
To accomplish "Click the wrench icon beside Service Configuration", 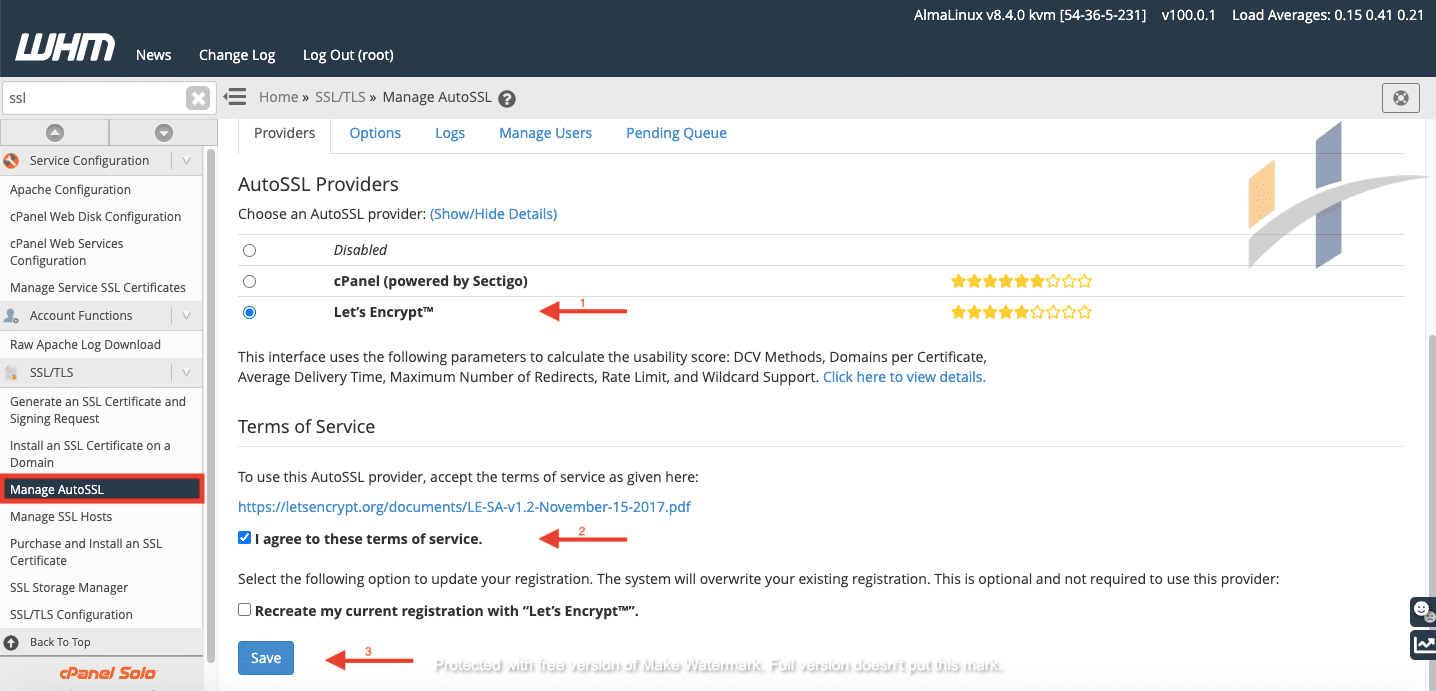I will click(x=12, y=160).
